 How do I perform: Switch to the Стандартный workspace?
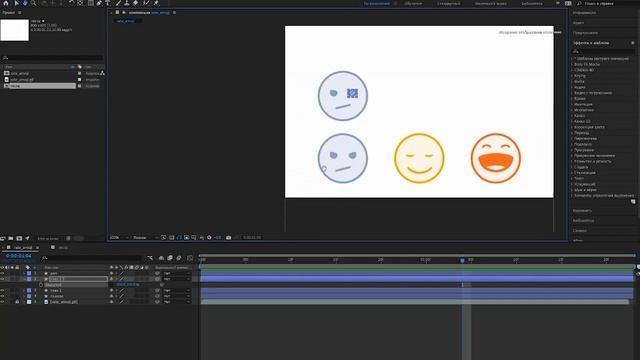tap(449, 4)
